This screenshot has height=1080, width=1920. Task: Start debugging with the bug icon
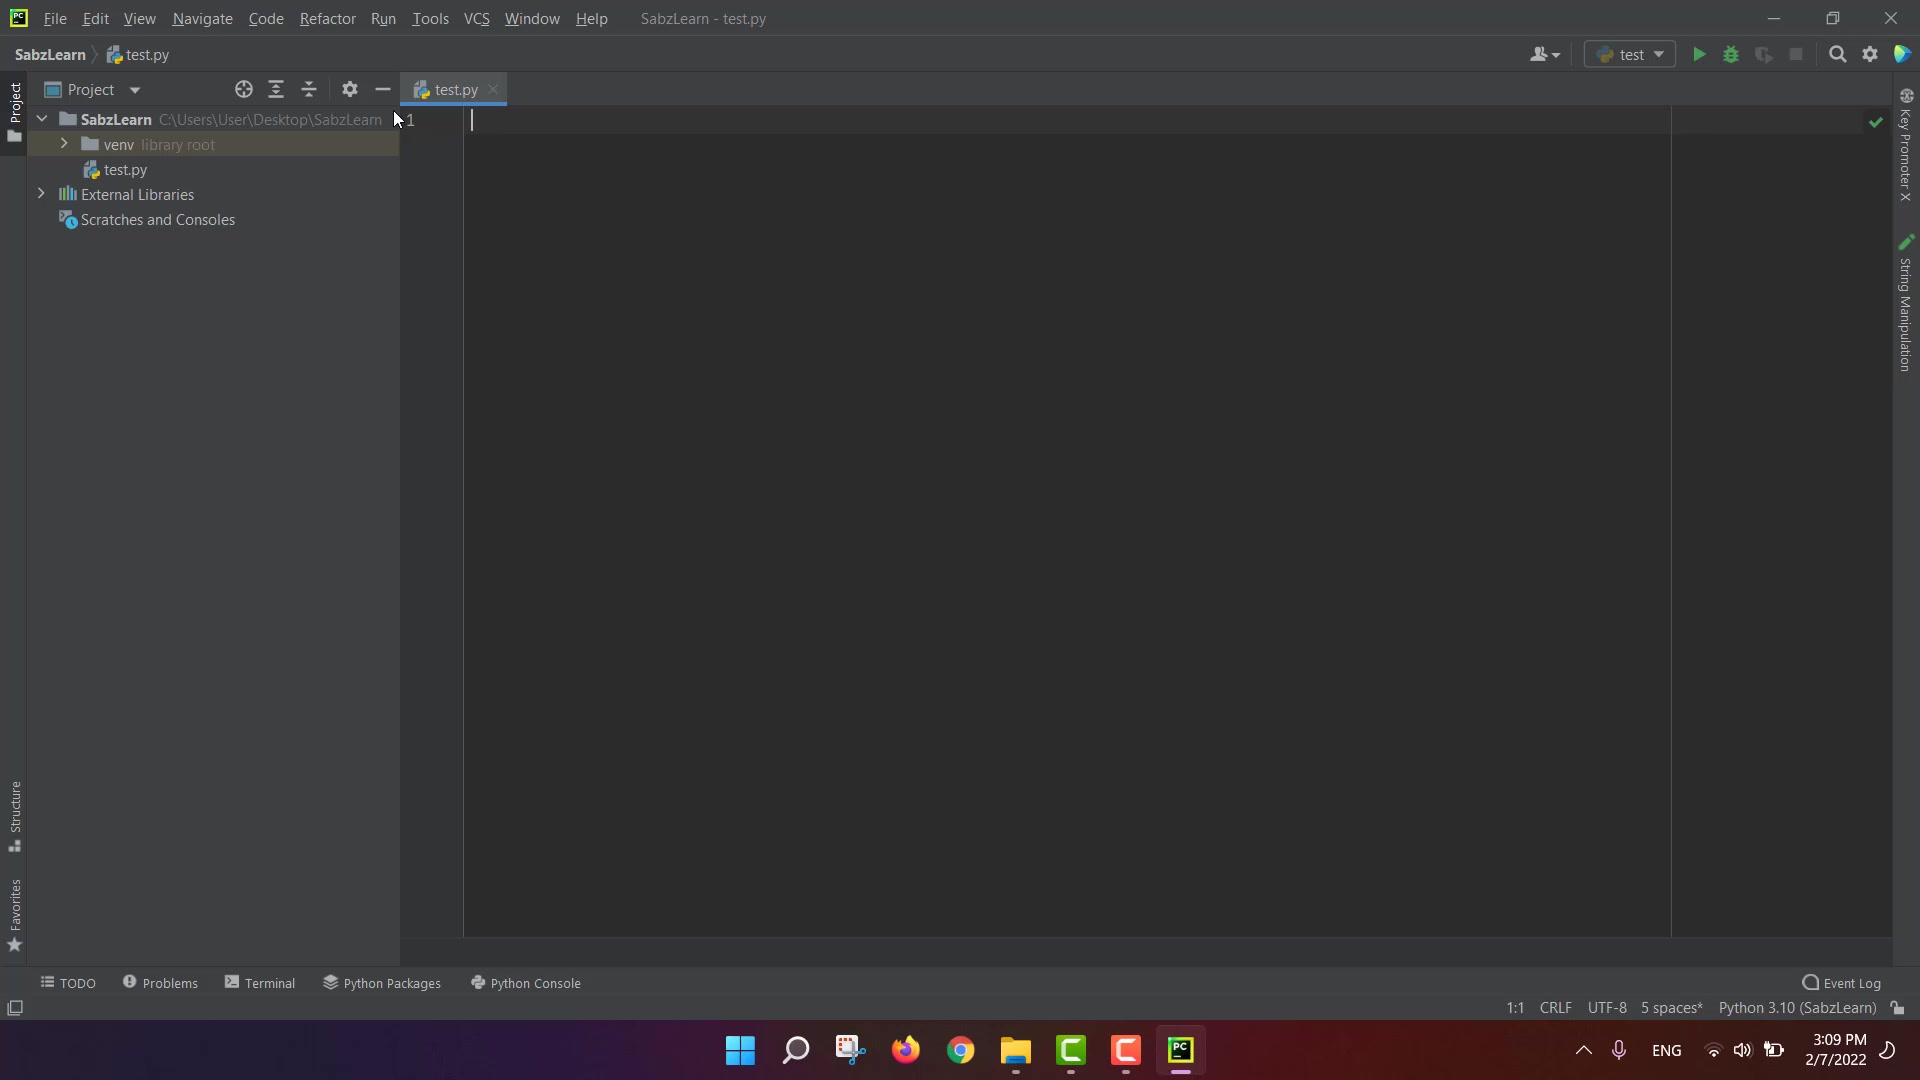pos(1731,55)
